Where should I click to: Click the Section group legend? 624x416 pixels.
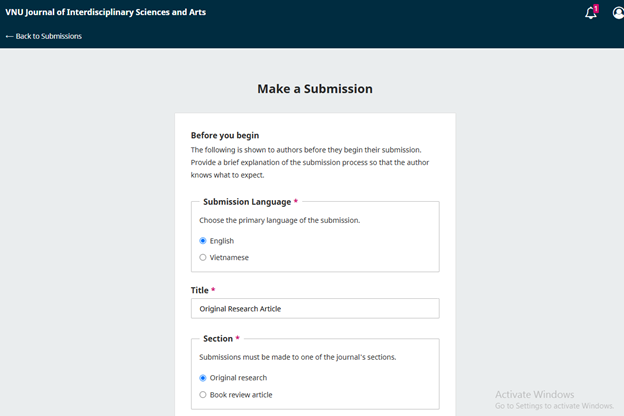tap(218, 339)
